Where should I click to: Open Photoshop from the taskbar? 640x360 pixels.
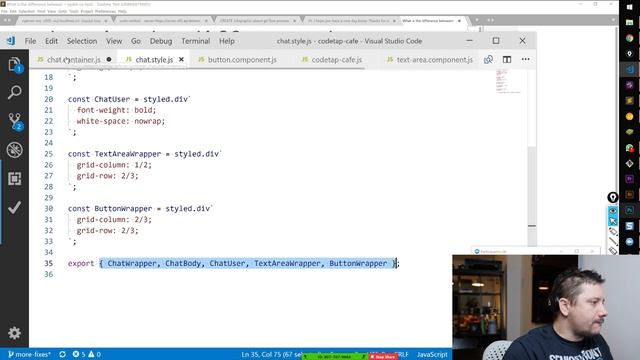[629, 210]
